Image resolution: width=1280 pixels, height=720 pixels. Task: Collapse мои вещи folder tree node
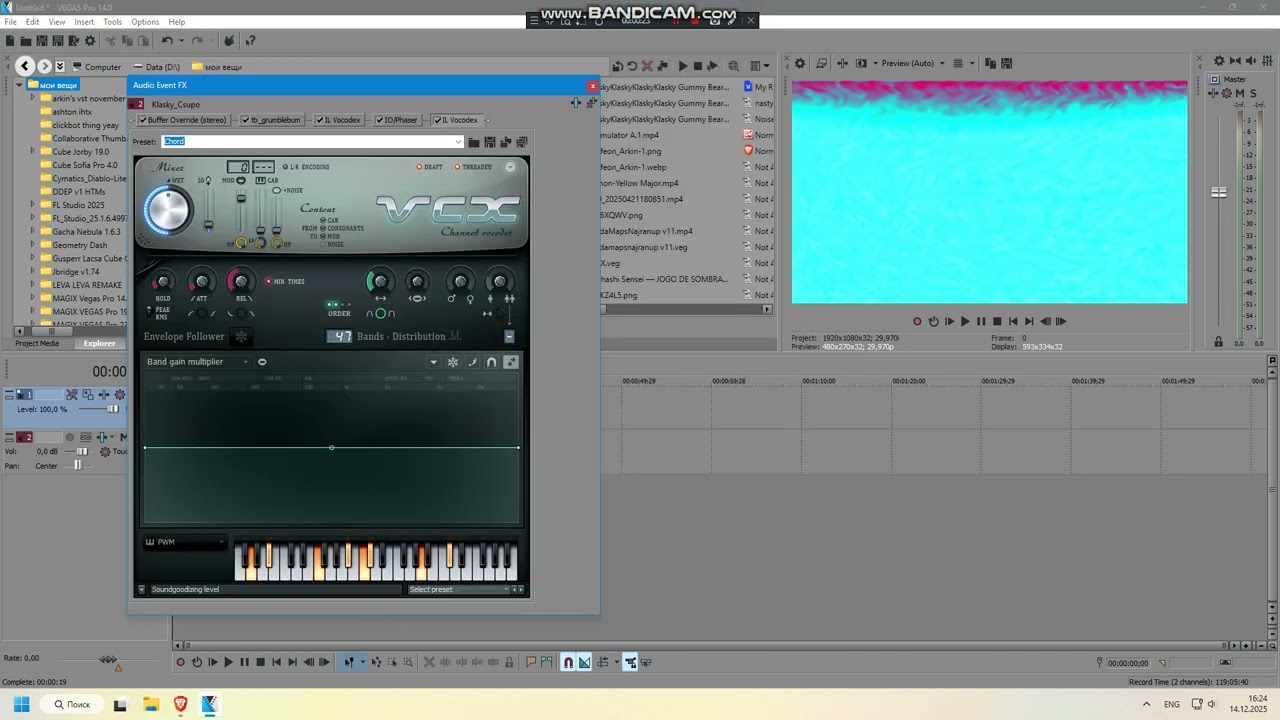pos(19,85)
